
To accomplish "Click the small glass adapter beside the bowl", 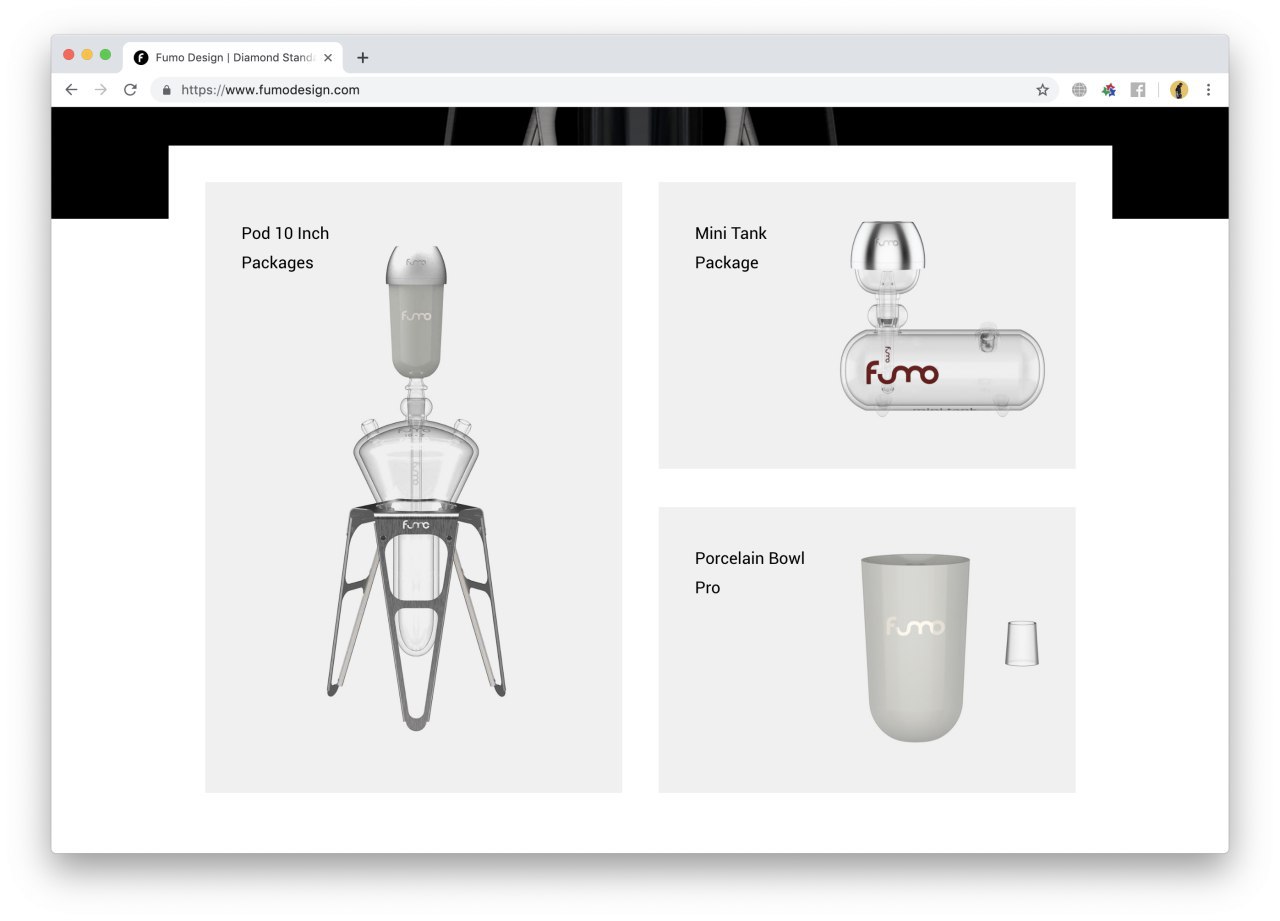I will coord(1022,643).
